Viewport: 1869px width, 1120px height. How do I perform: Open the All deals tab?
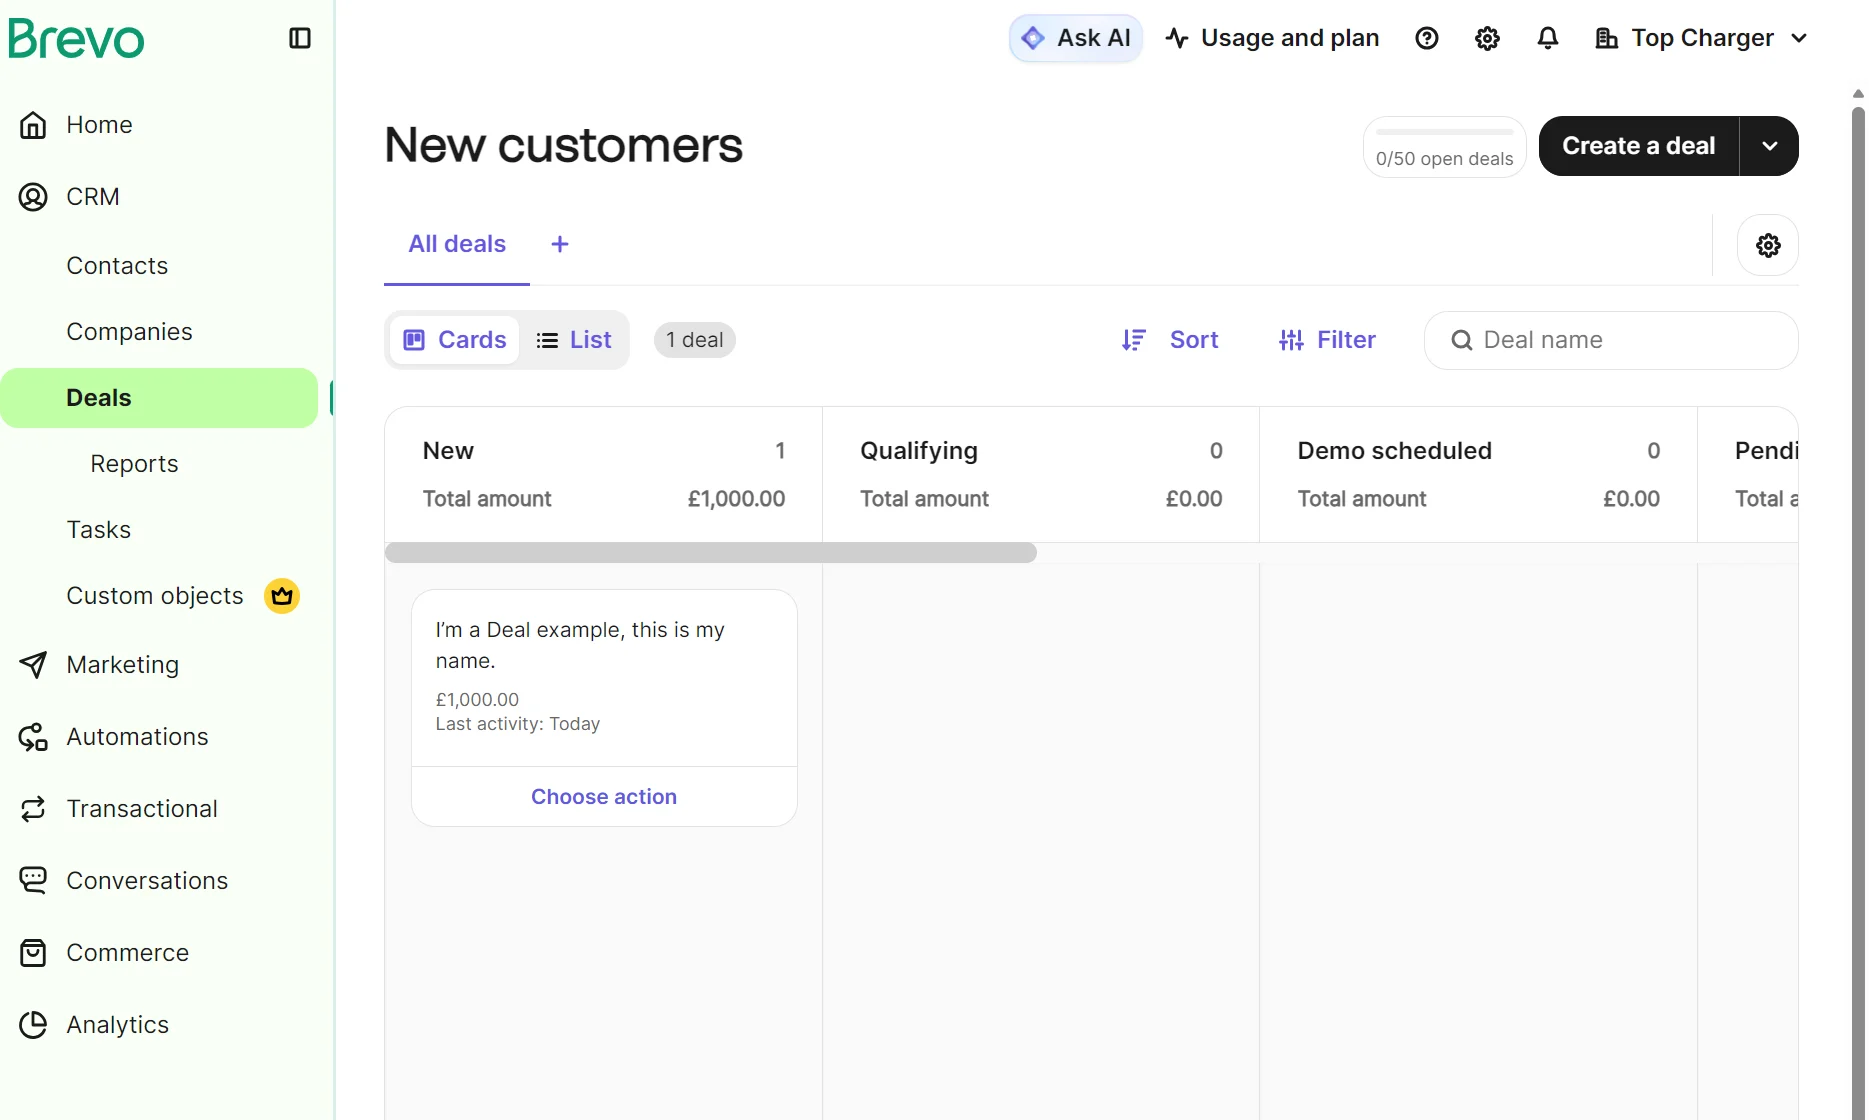457,244
